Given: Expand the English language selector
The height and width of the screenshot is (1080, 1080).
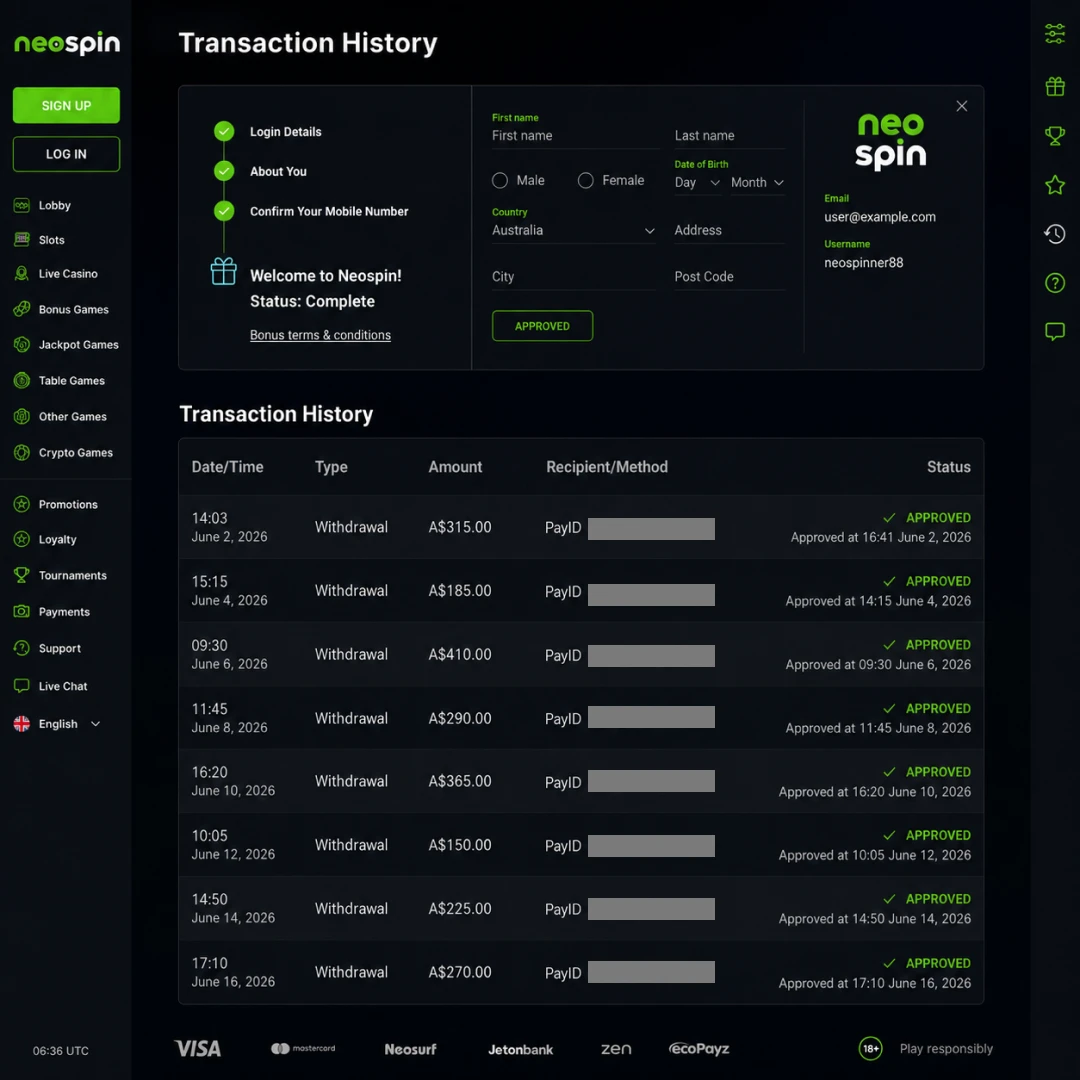Looking at the screenshot, I should [x=57, y=724].
